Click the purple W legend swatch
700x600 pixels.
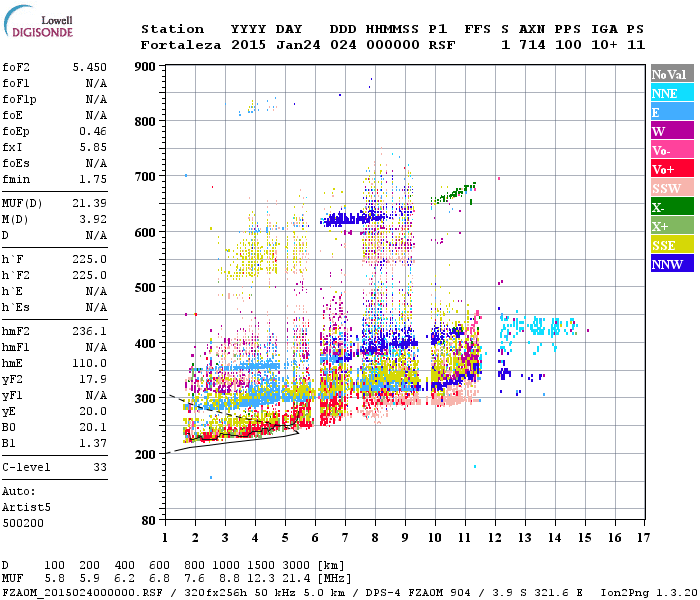672,131
